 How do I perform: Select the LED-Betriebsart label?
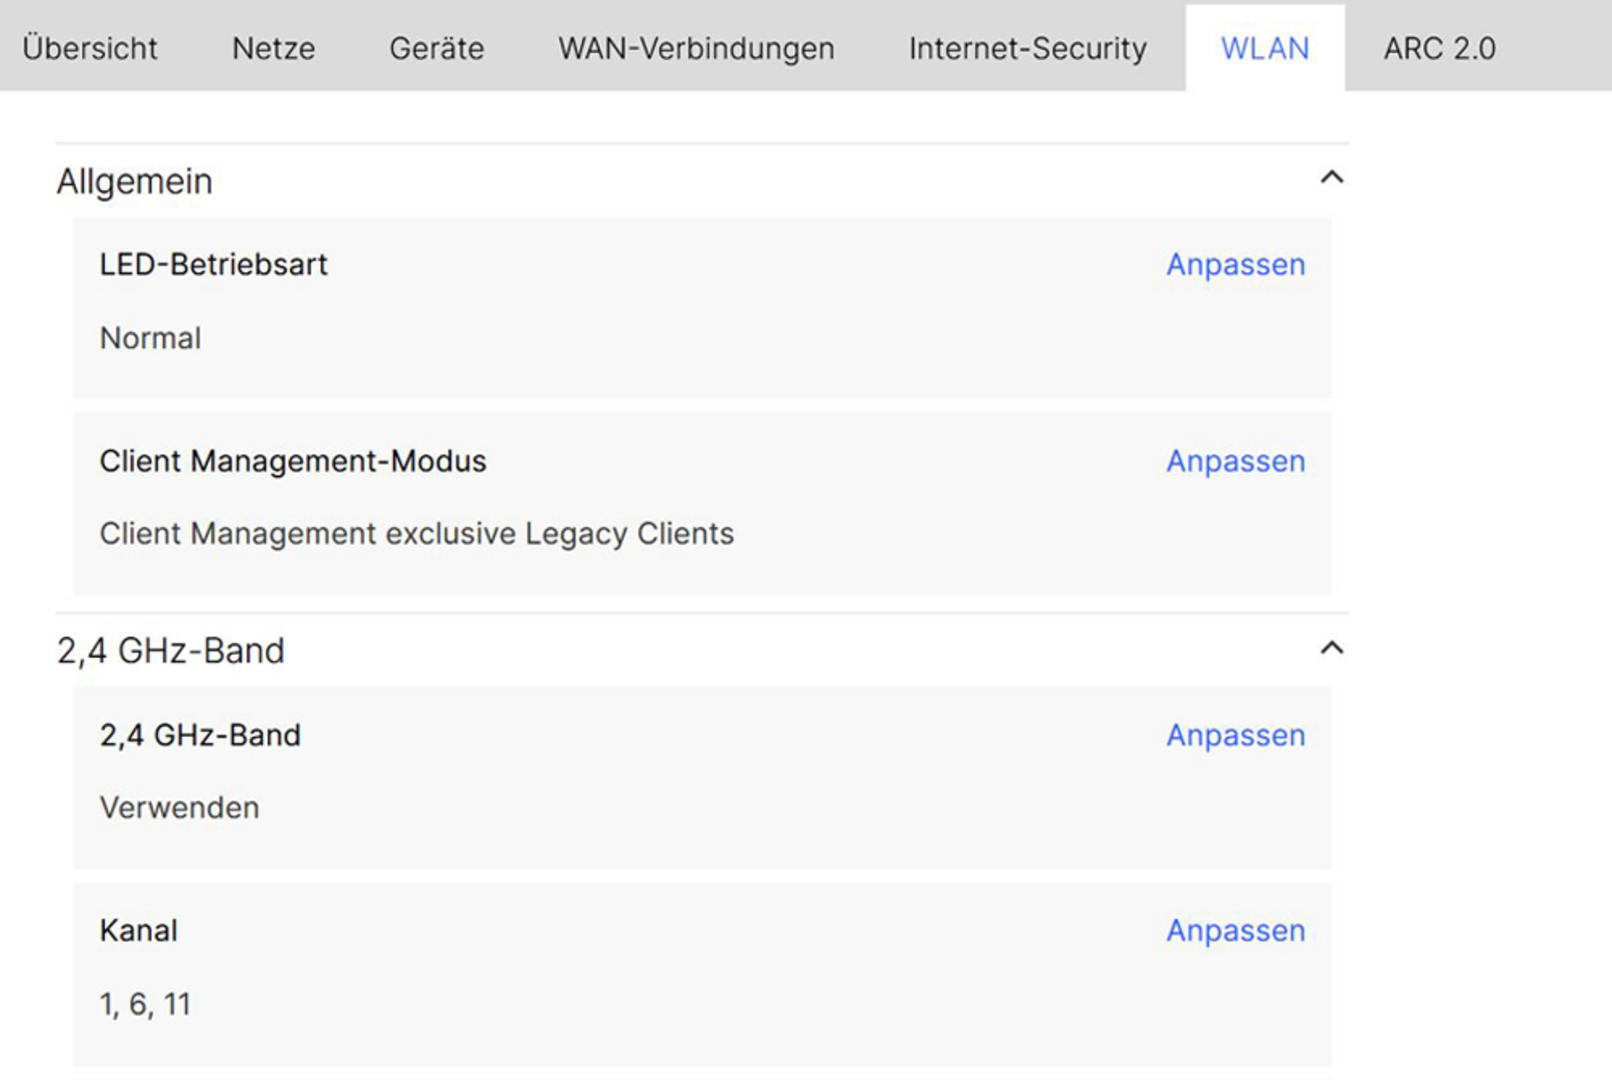[x=213, y=265]
